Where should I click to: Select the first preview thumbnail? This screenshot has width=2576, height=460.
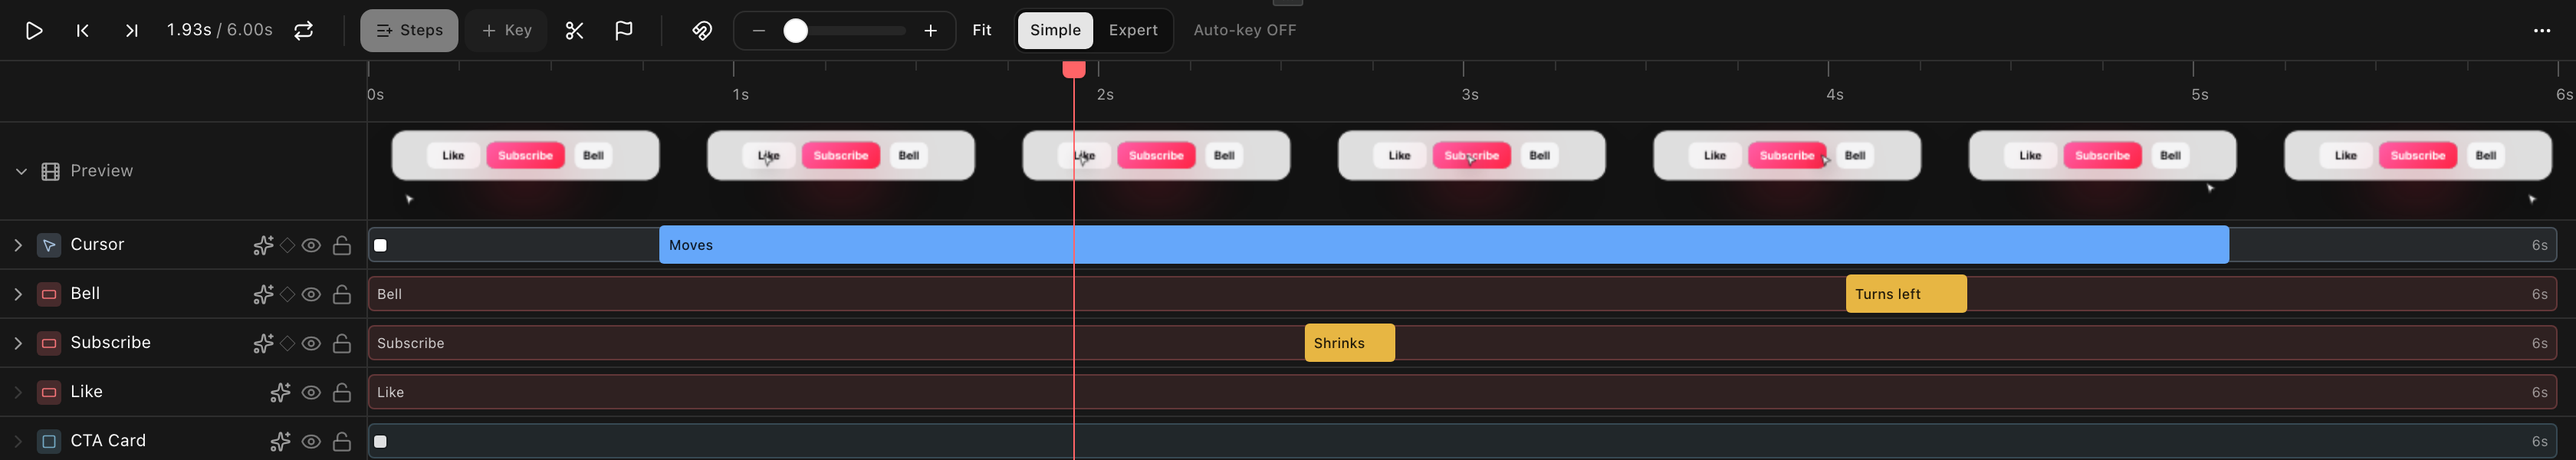(525, 156)
